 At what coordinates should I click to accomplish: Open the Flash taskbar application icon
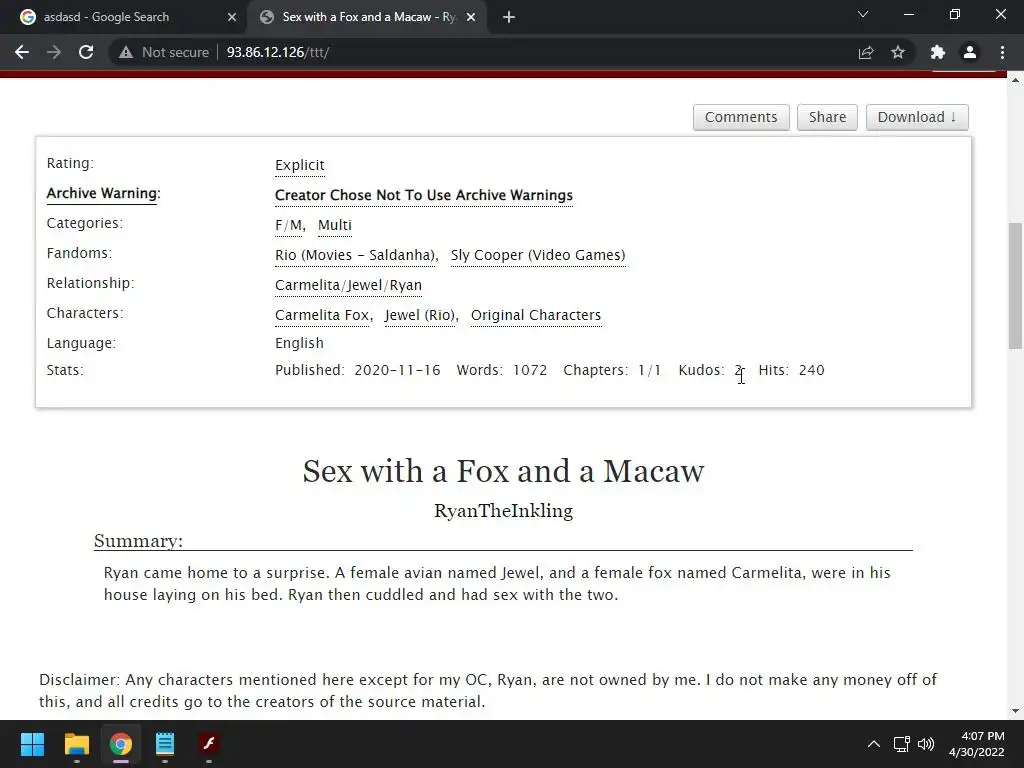[x=209, y=744]
